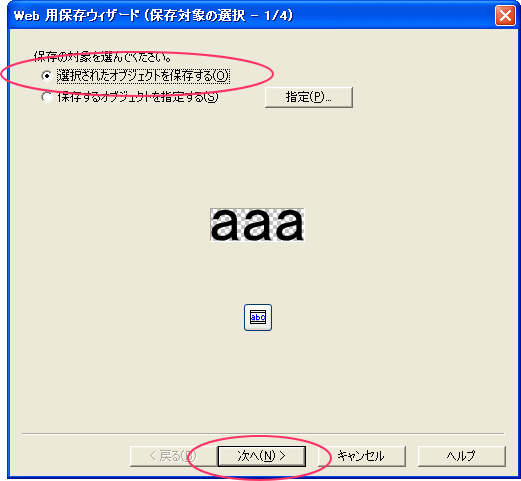Click the 1/4 step indicator in title

pyautogui.click(x=275, y=16)
